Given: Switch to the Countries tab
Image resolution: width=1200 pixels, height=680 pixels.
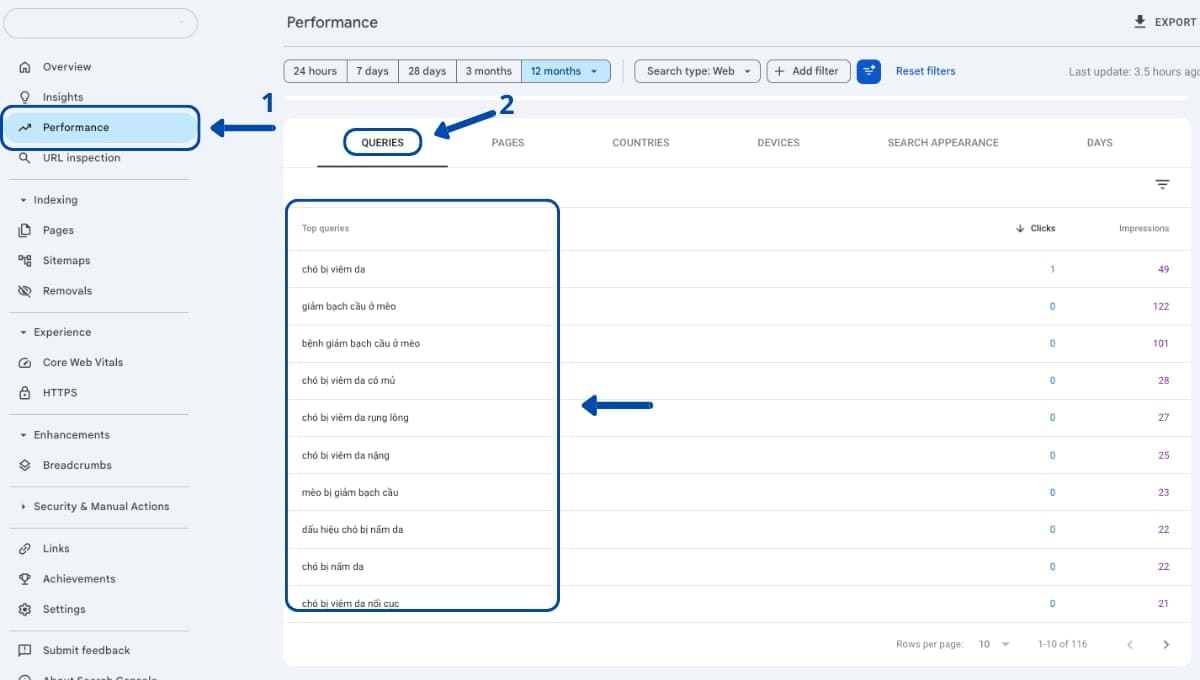Looking at the screenshot, I should [641, 143].
